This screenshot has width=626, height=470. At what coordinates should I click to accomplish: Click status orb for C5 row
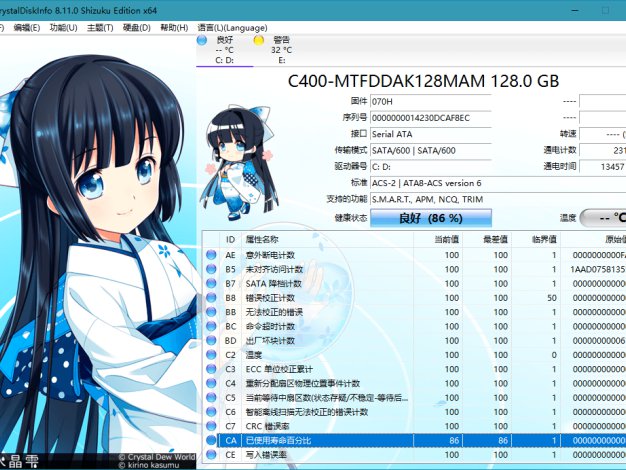click(x=211, y=398)
